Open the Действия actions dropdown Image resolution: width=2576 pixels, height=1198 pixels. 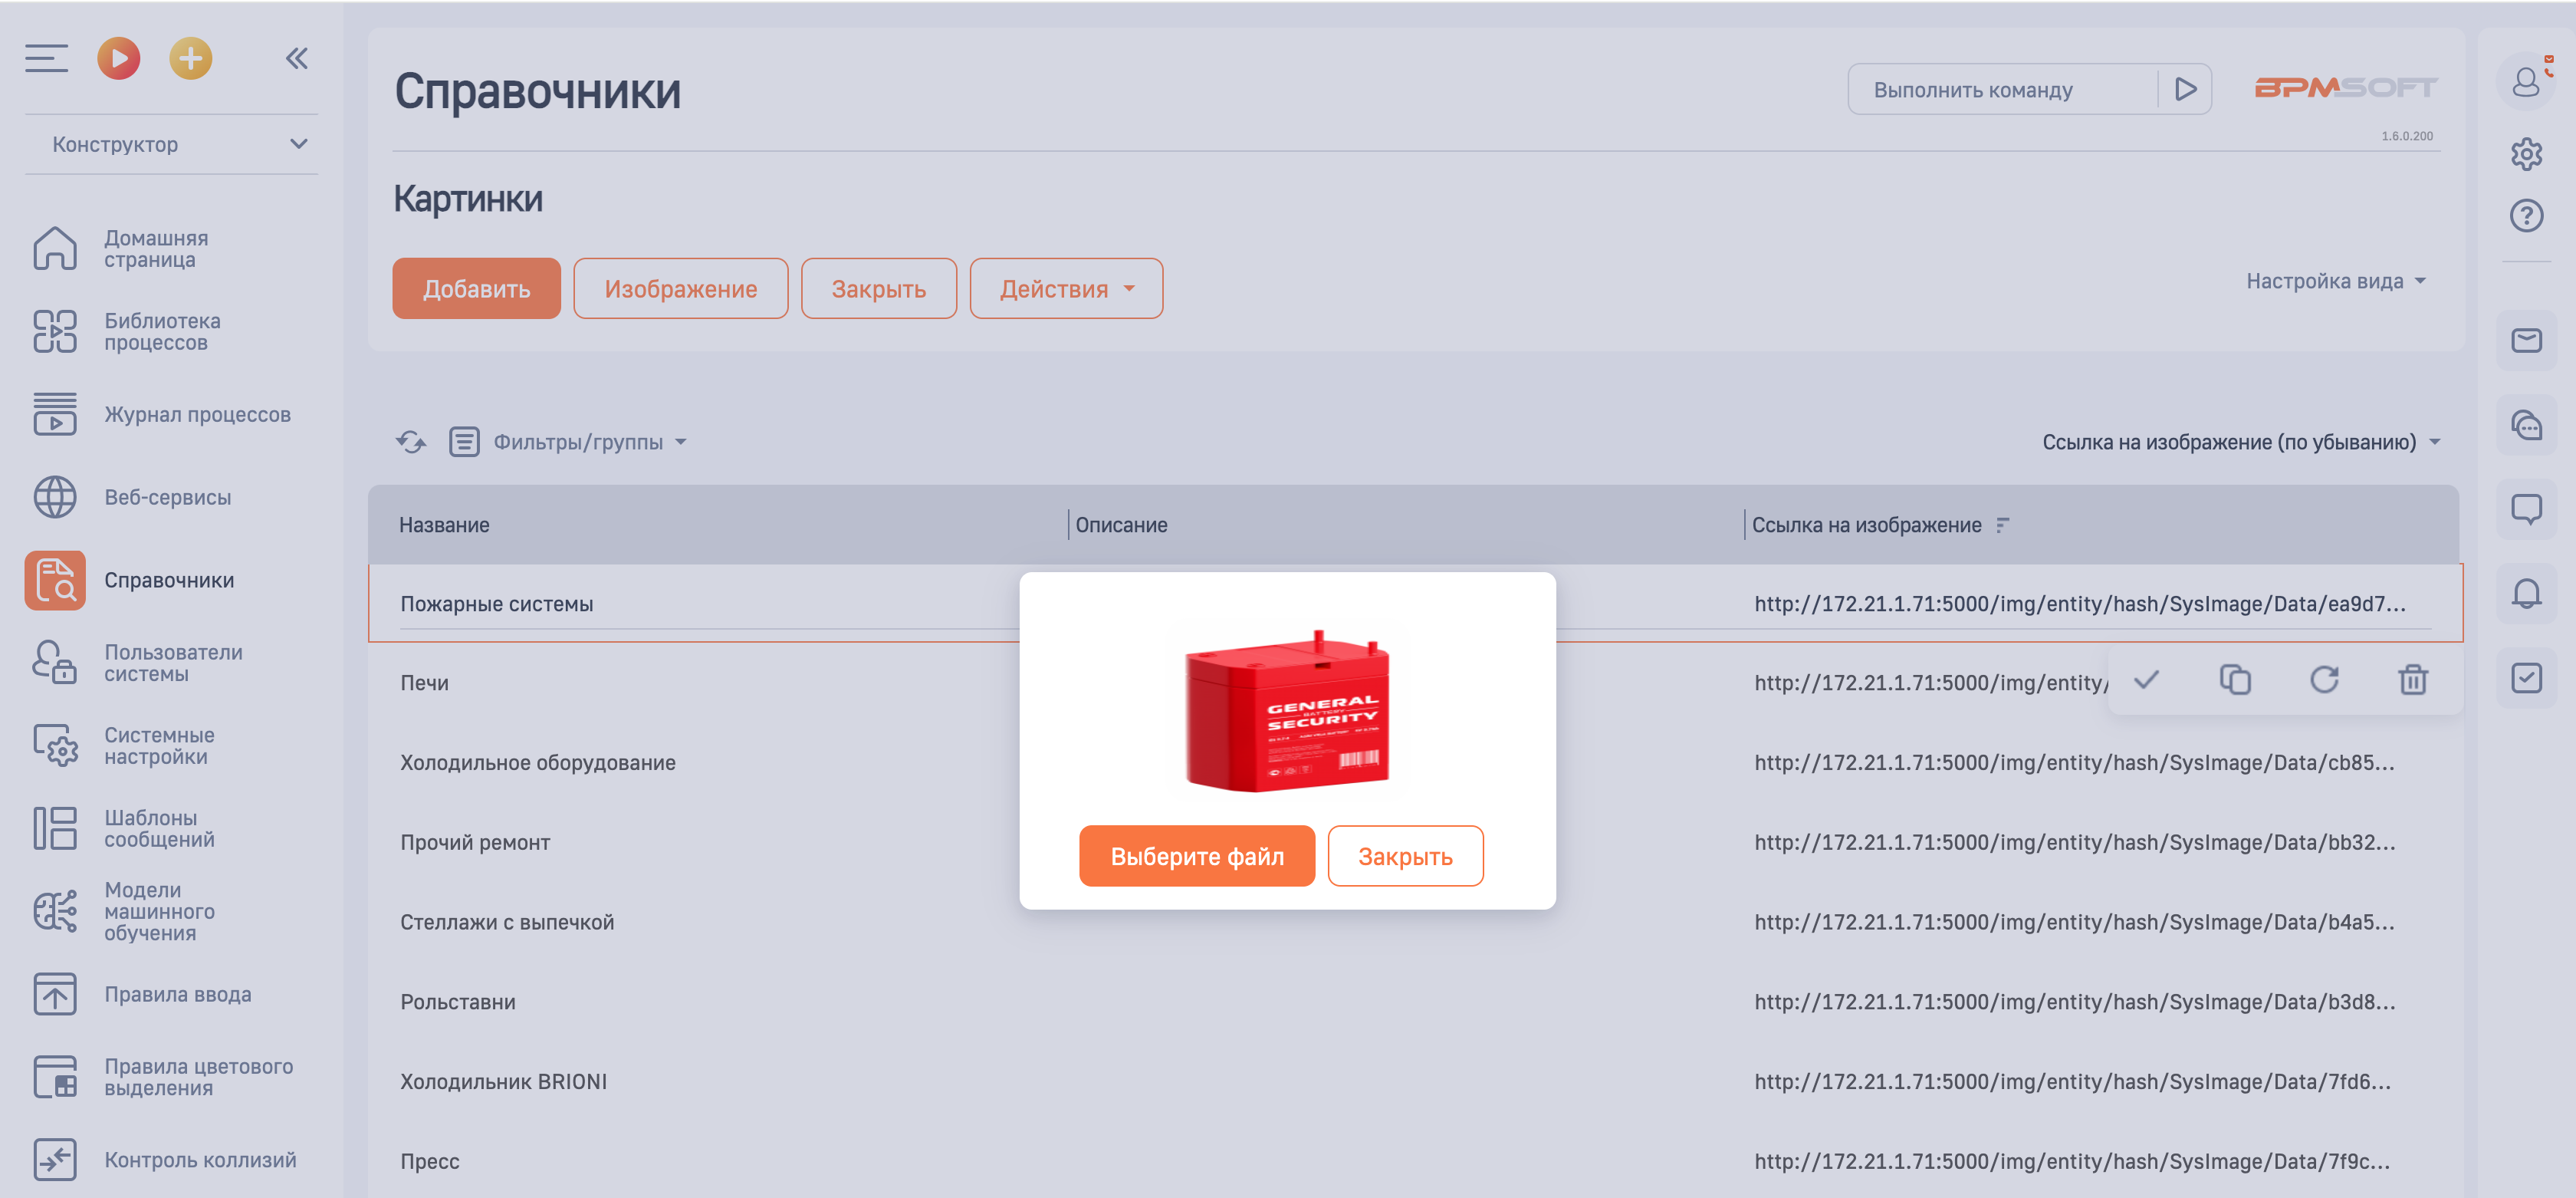click(x=1065, y=289)
